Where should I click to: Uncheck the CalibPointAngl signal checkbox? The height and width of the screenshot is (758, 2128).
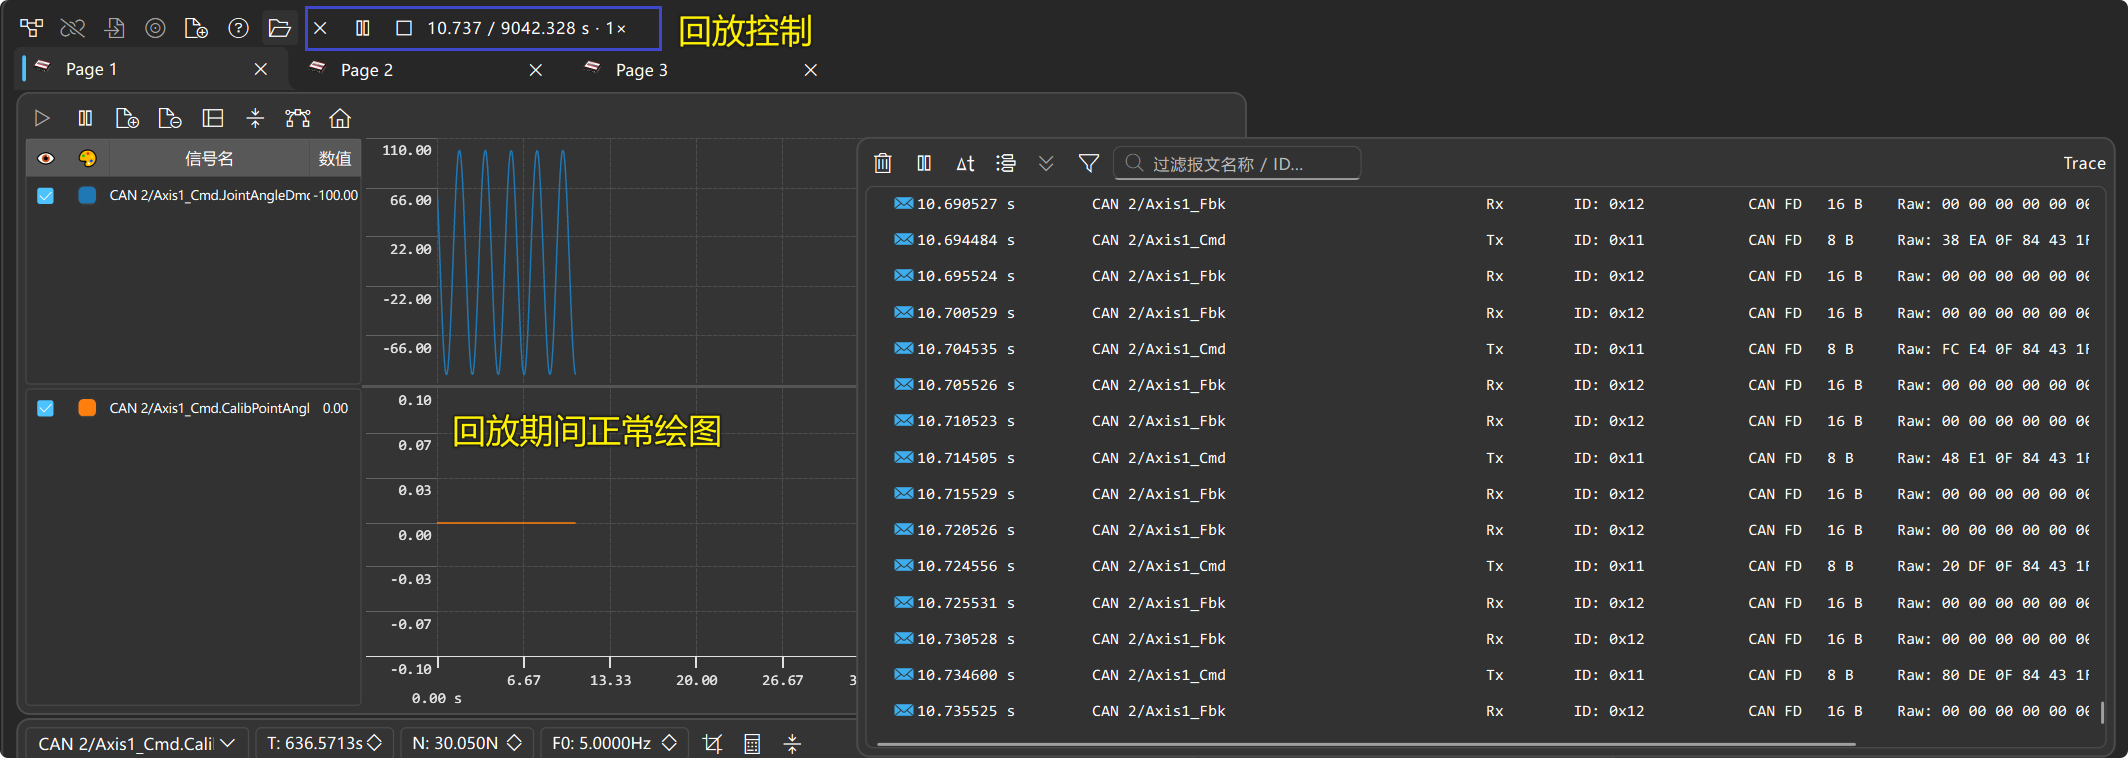(46, 408)
